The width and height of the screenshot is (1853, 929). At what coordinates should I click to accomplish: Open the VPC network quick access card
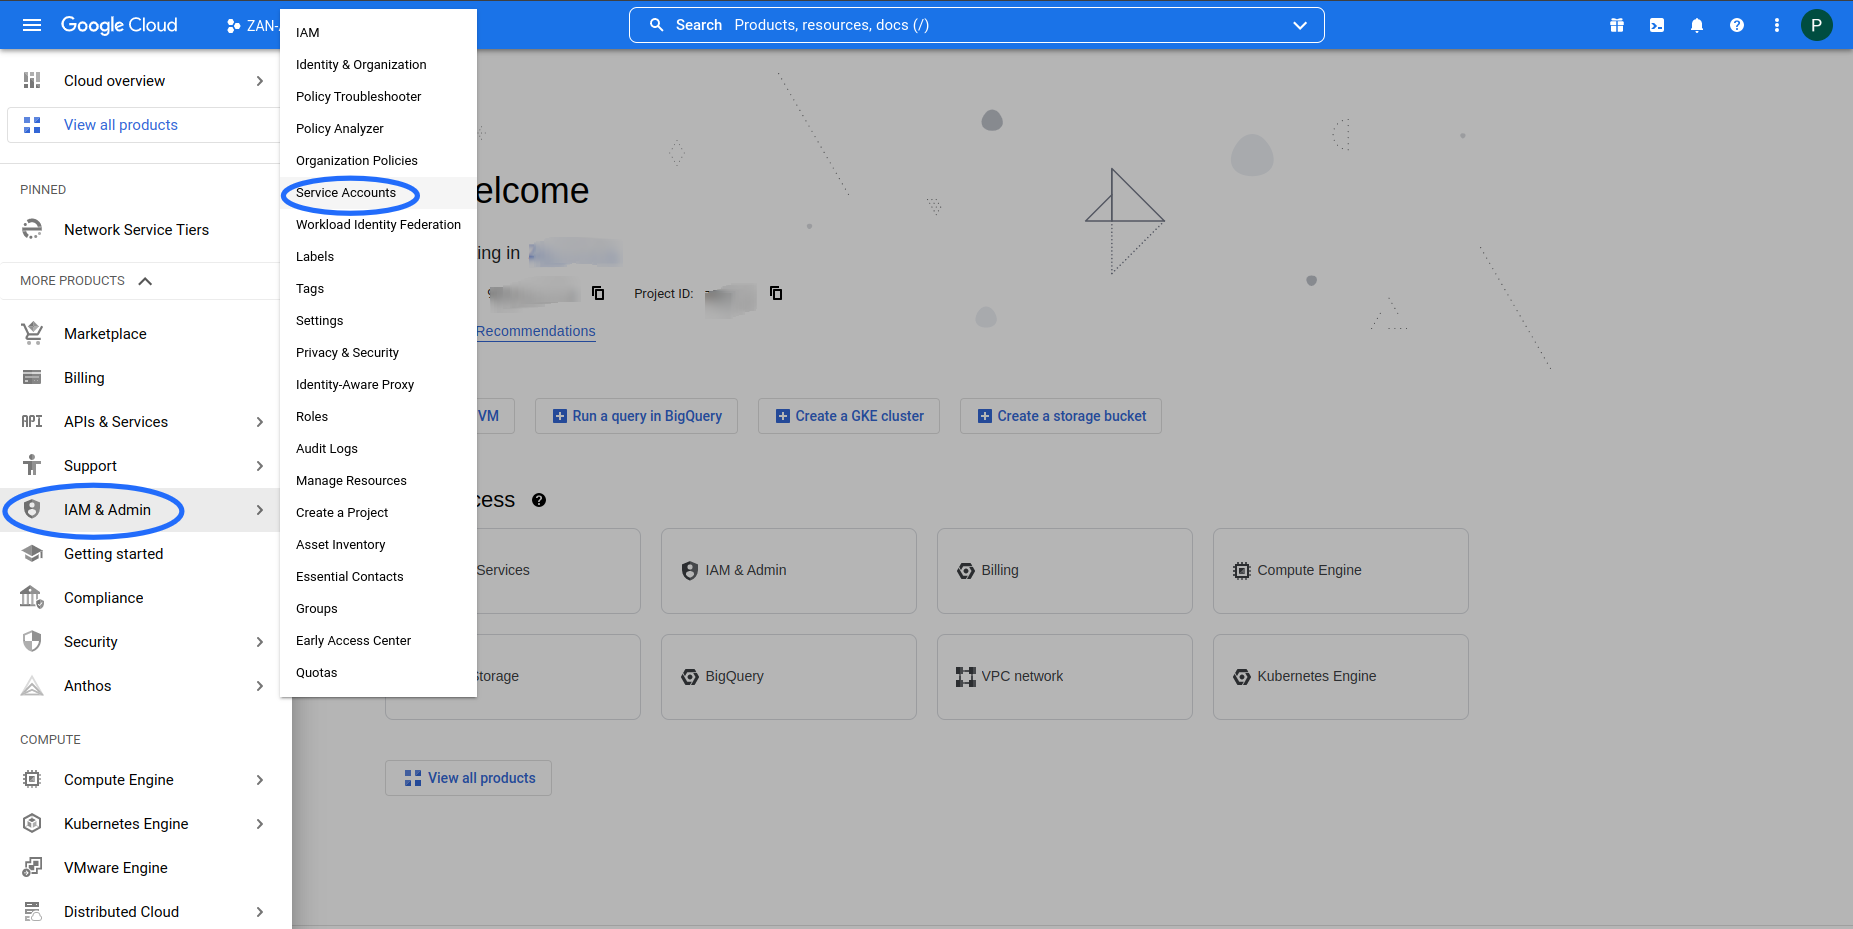point(1065,677)
